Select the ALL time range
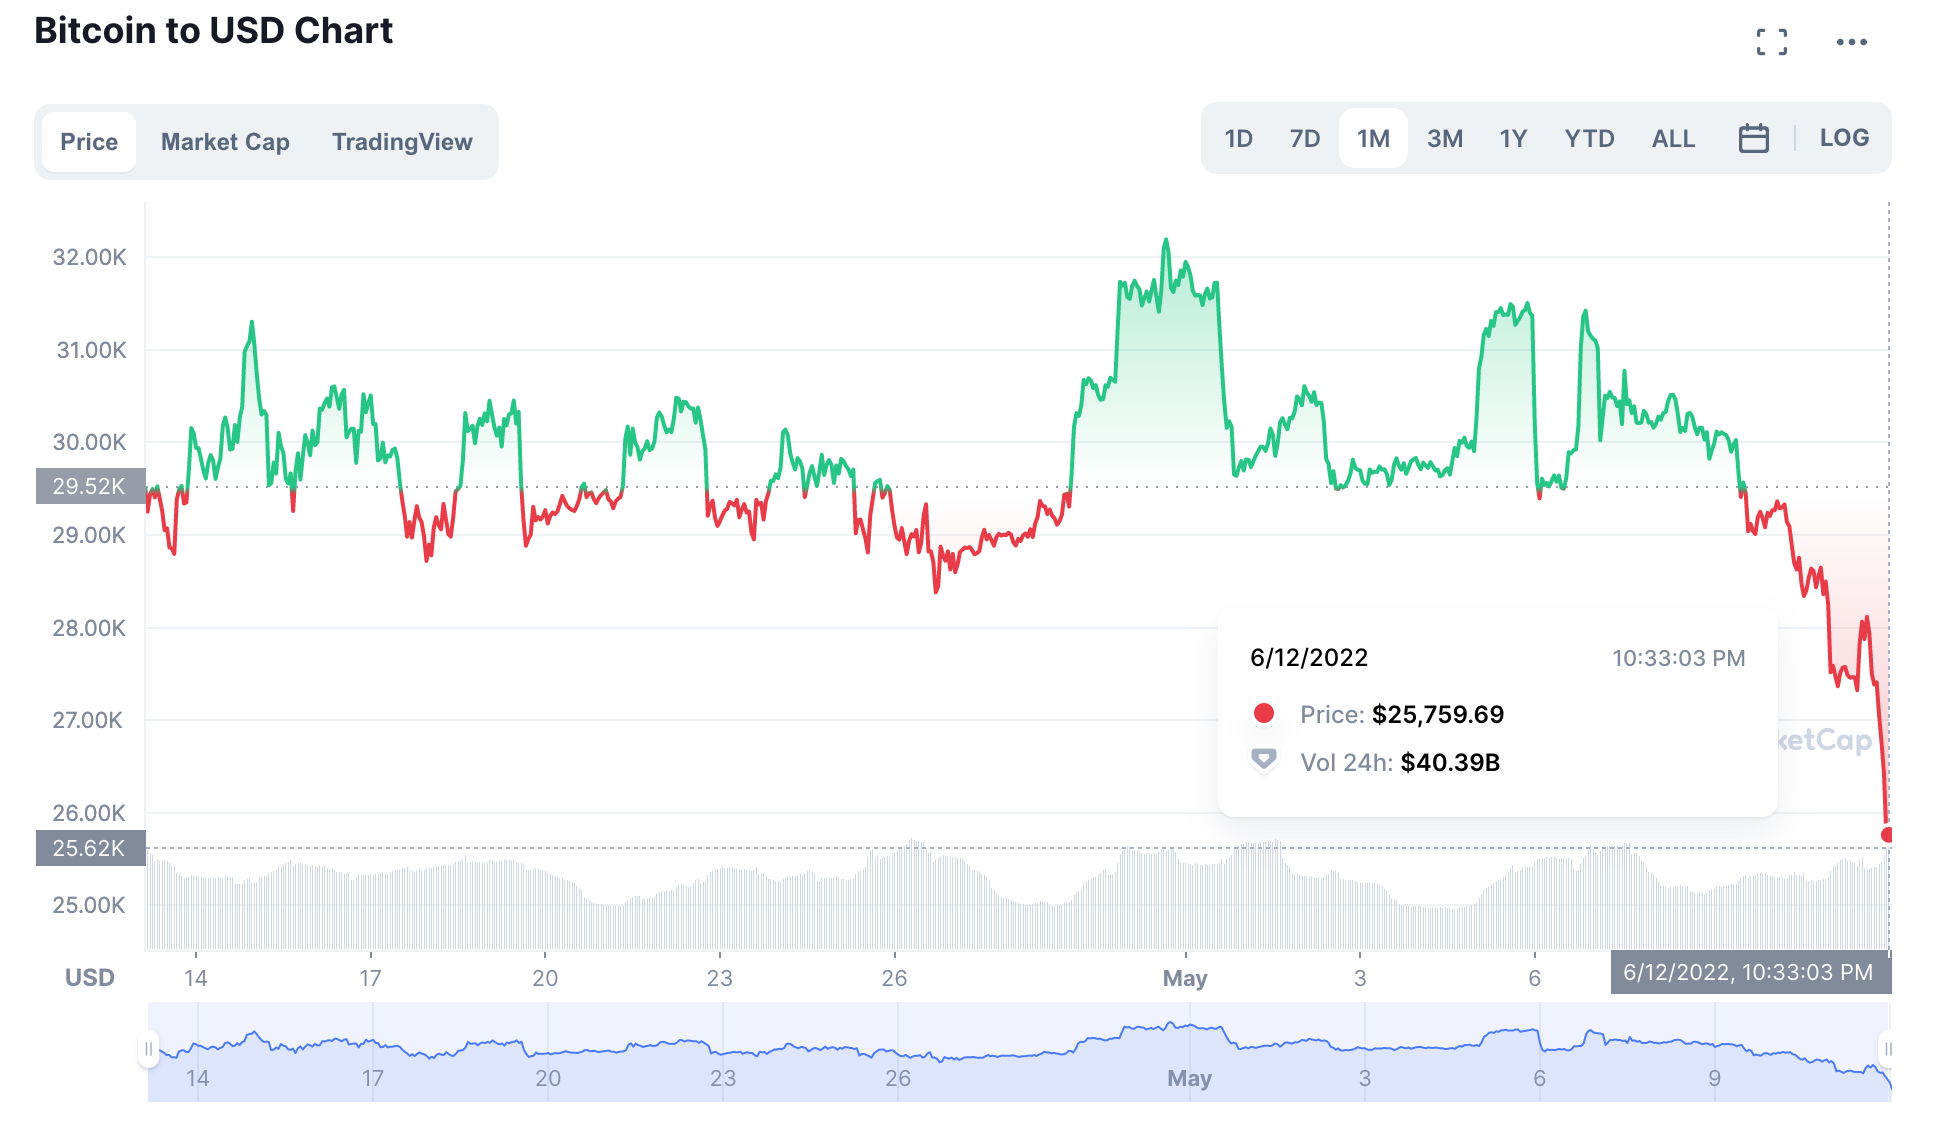 [x=1673, y=138]
